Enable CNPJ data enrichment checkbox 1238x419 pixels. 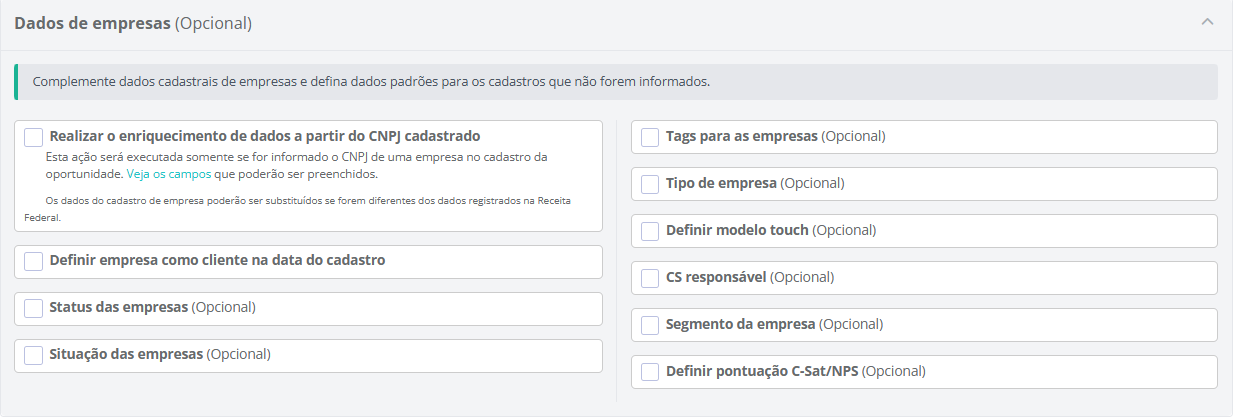click(34, 138)
